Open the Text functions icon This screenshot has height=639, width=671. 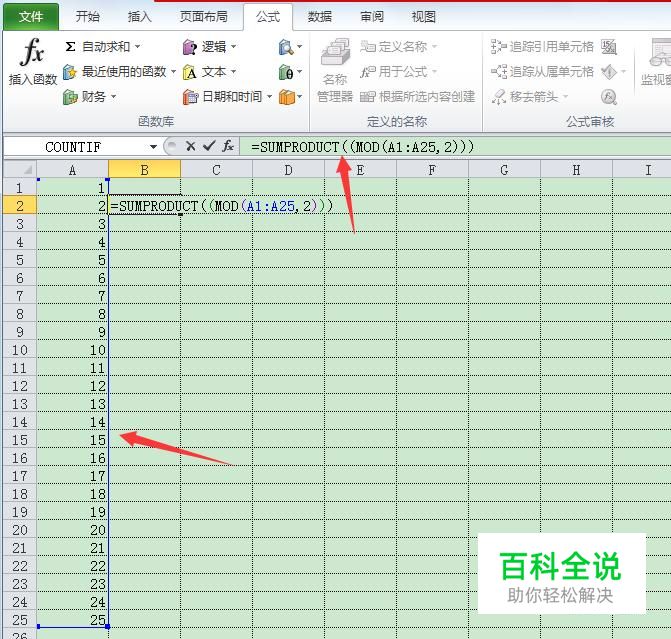tap(190, 72)
